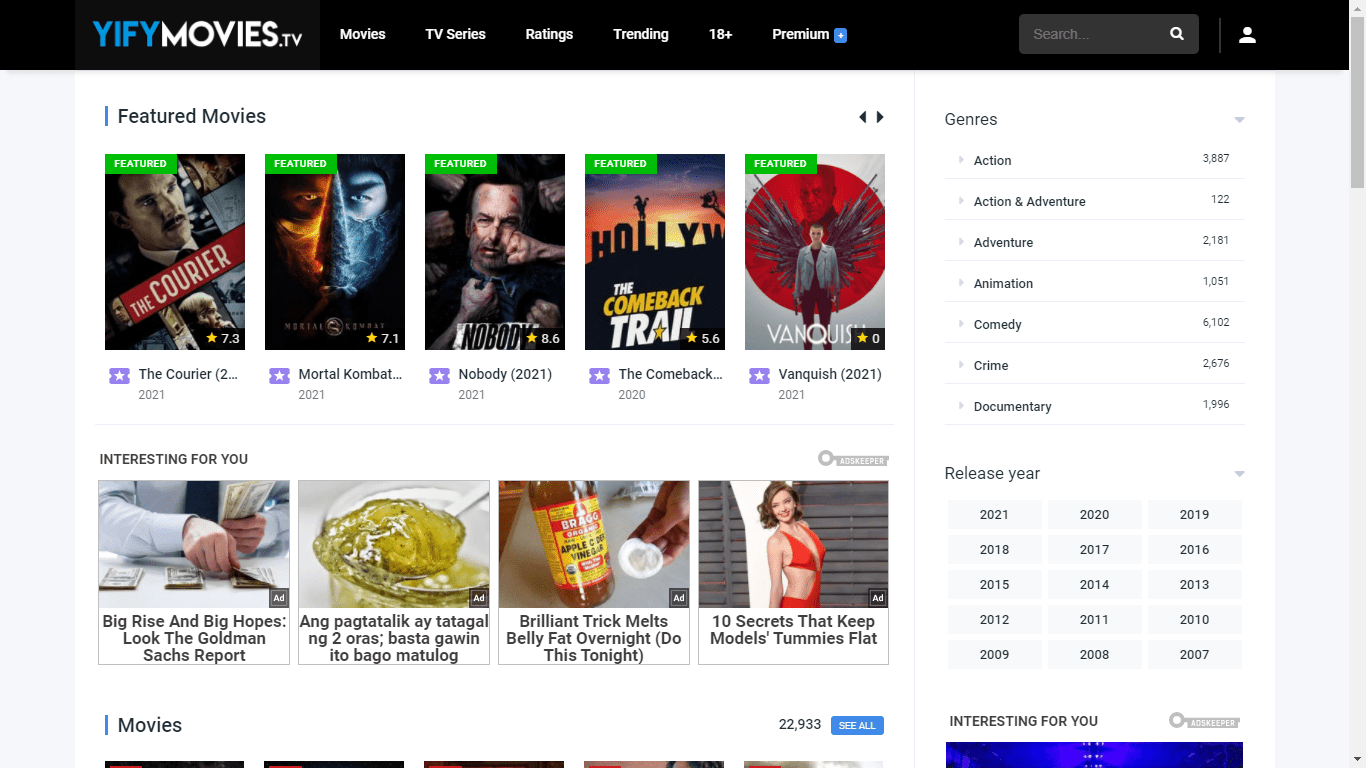Viewport: 1366px width, 768px height.
Task: Open the 18+ menu item
Action: [x=720, y=34]
